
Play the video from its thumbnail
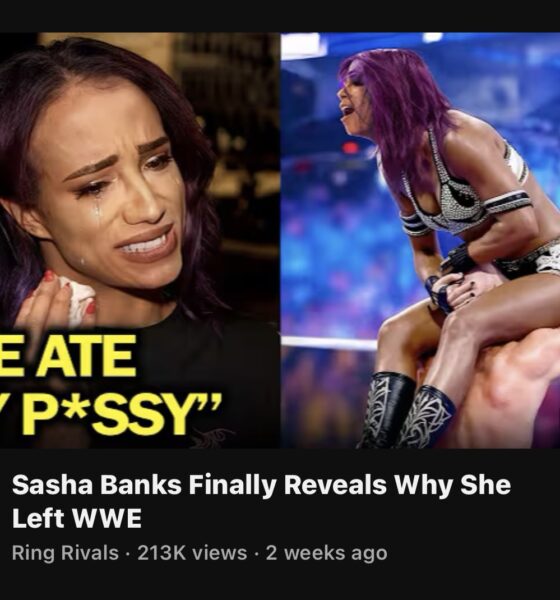(x=280, y=240)
